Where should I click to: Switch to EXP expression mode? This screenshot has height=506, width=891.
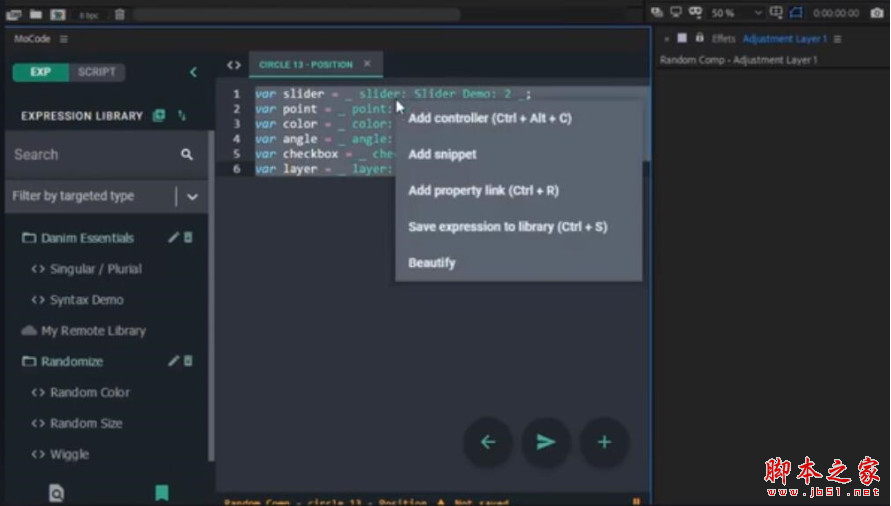[40, 72]
